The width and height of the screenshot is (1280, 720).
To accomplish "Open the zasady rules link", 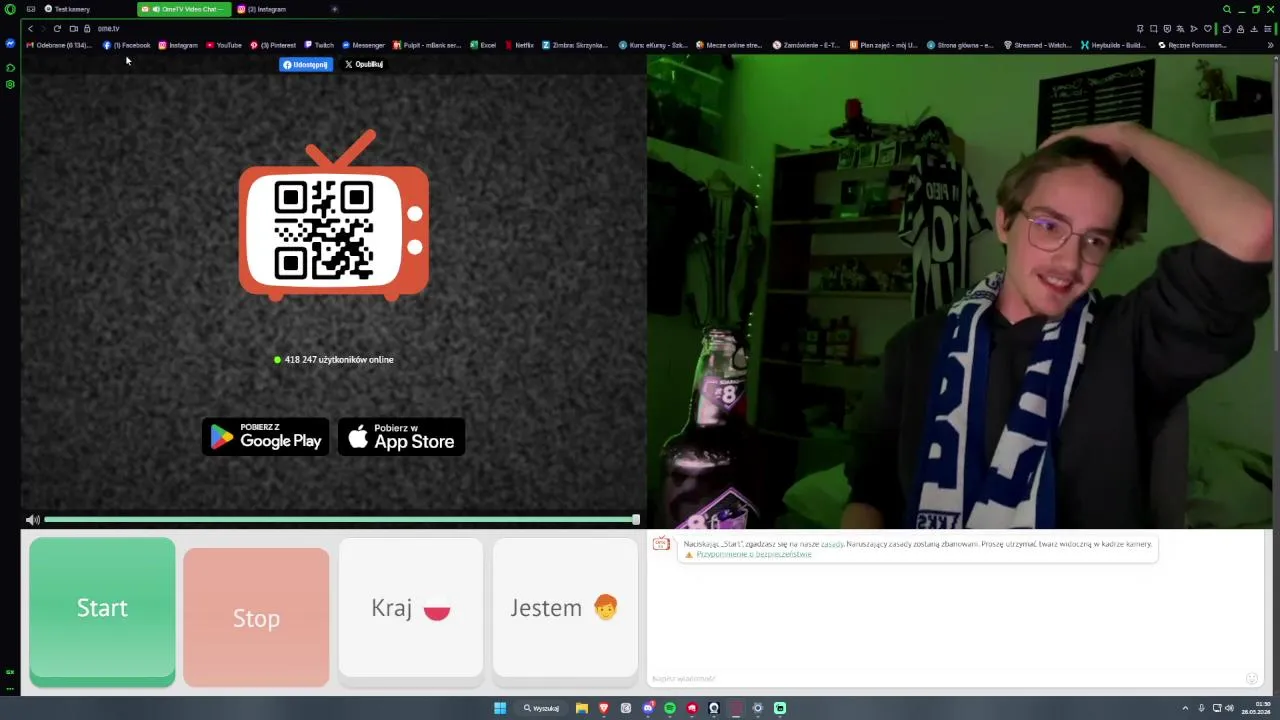I will click(832, 544).
